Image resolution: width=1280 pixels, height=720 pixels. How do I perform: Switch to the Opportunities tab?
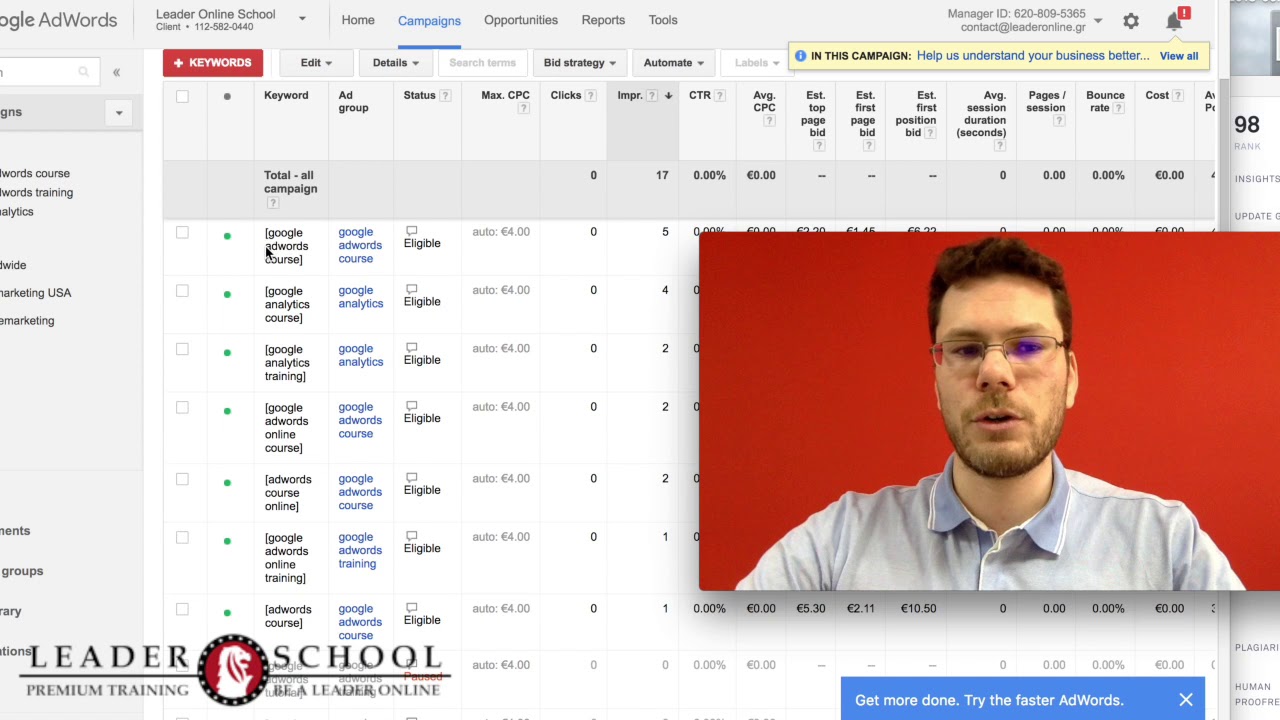pos(520,20)
